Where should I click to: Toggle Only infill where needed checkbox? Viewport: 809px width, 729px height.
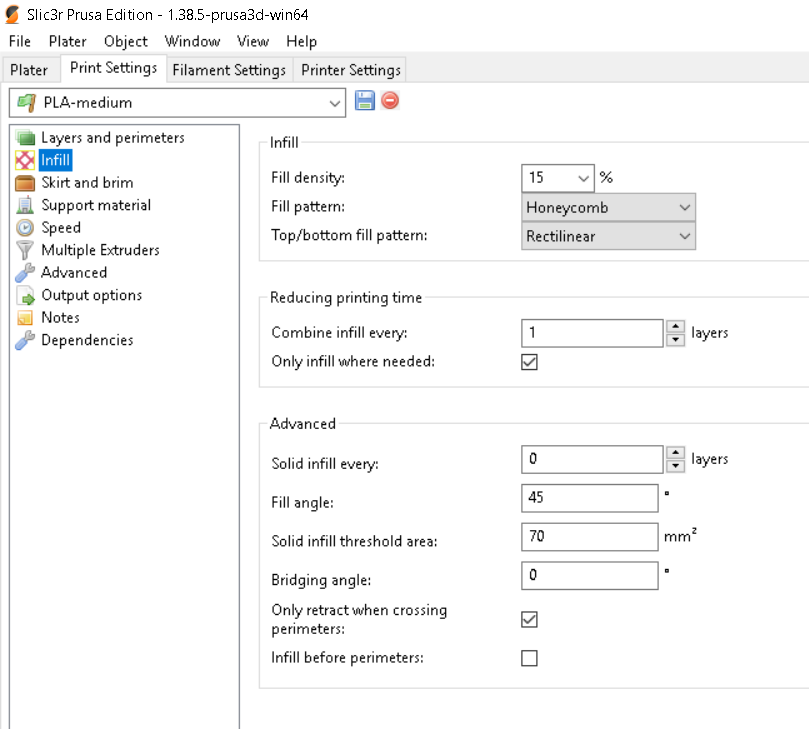coord(529,362)
